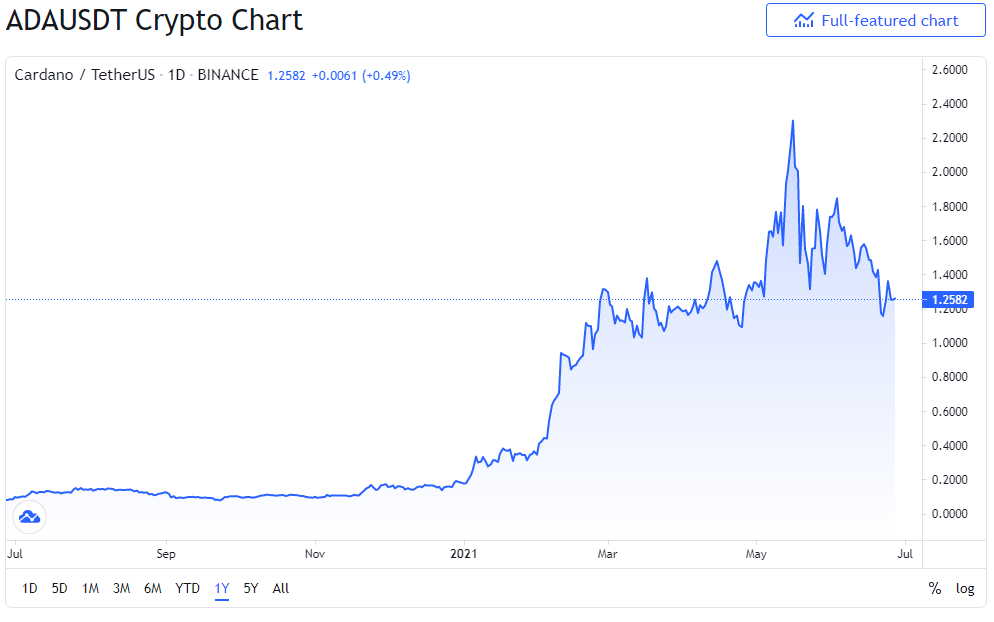Viewport: 994px width, 622px height.
Task: Open the Full-featured chart button
Action: (875, 20)
